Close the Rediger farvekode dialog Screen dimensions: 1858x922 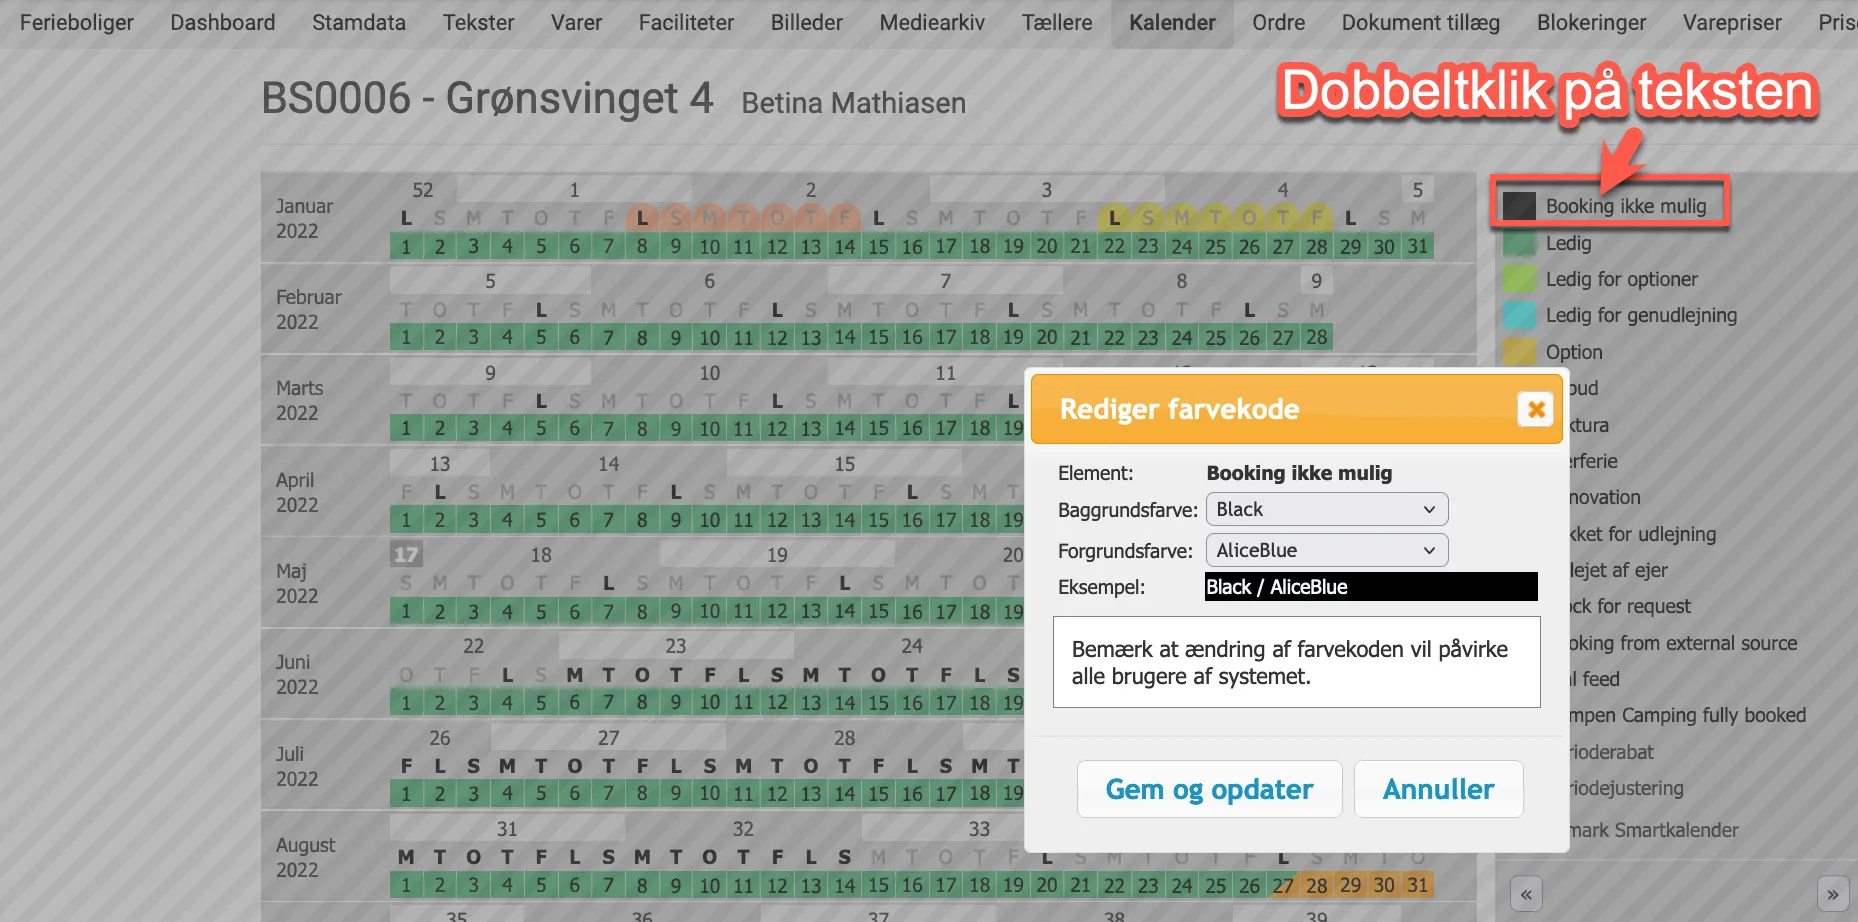(1535, 409)
